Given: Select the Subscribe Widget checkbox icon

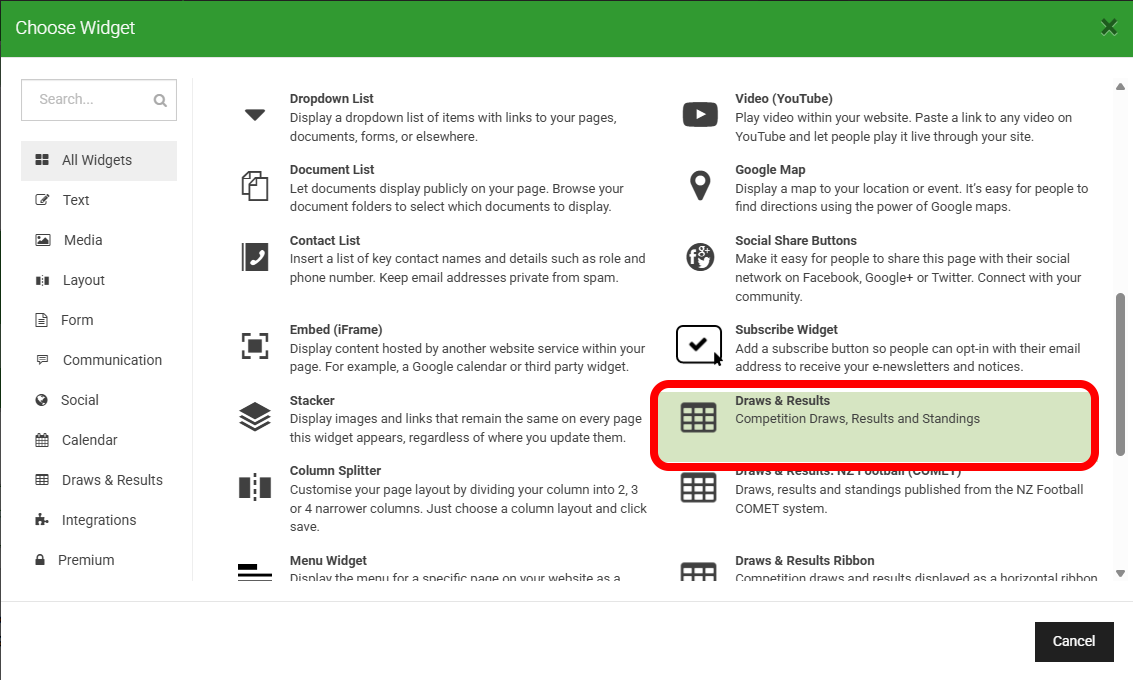Looking at the screenshot, I should click(x=698, y=345).
